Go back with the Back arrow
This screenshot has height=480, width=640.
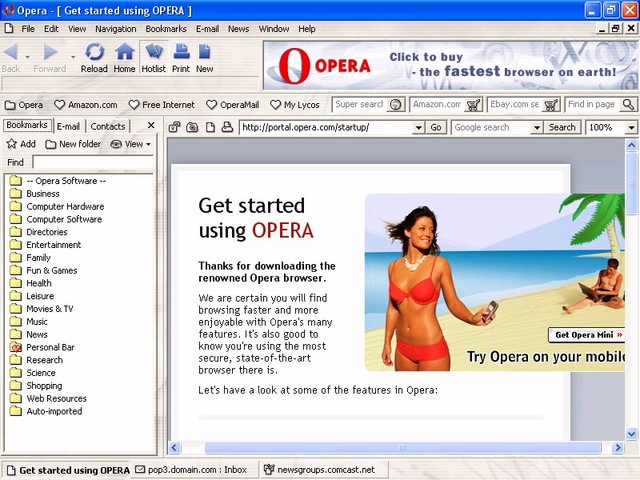click(x=11, y=57)
